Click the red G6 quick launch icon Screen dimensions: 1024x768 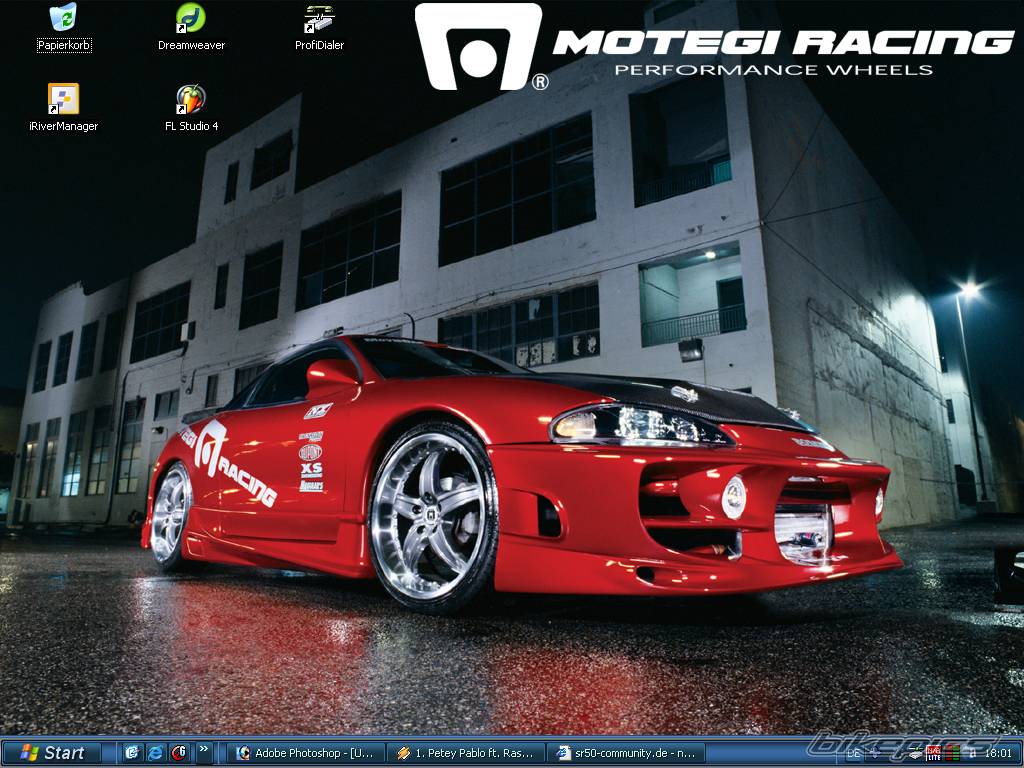click(179, 753)
